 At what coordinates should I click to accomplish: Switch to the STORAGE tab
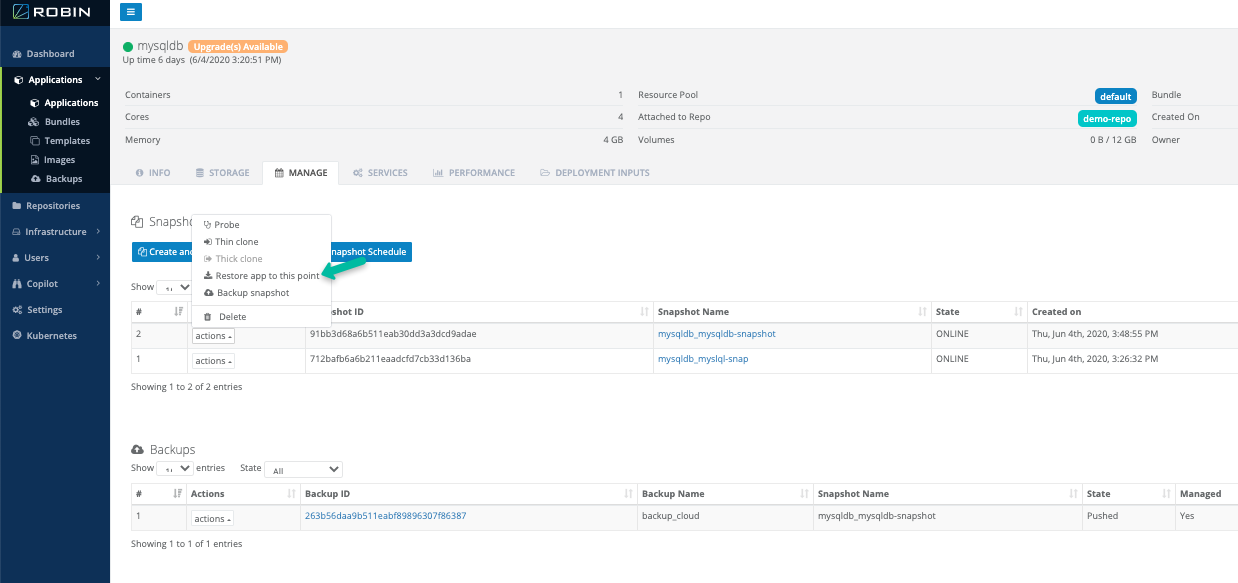click(x=222, y=173)
